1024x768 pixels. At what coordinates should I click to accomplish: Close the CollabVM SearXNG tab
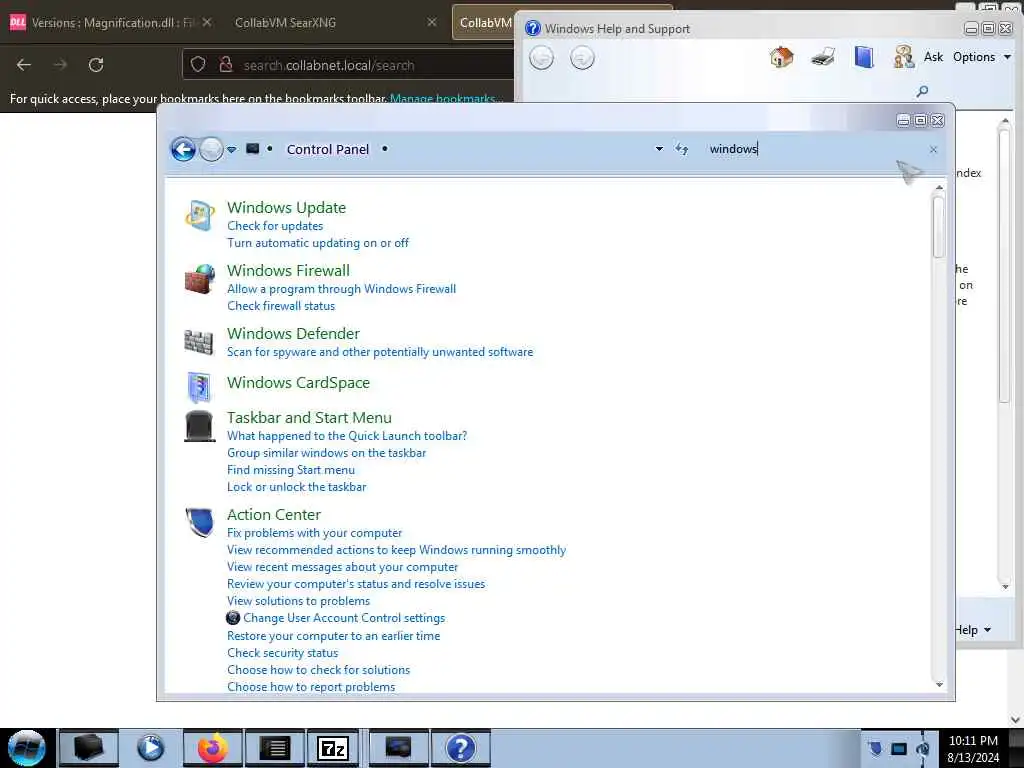pos(432,22)
